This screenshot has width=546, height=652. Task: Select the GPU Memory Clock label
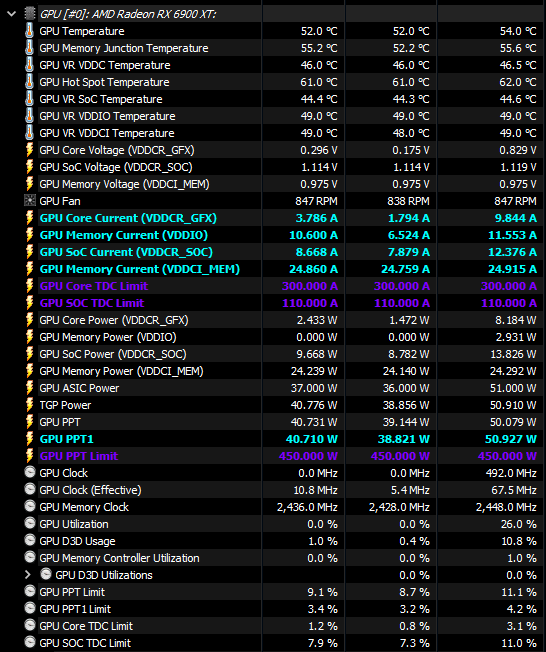click(84, 507)
